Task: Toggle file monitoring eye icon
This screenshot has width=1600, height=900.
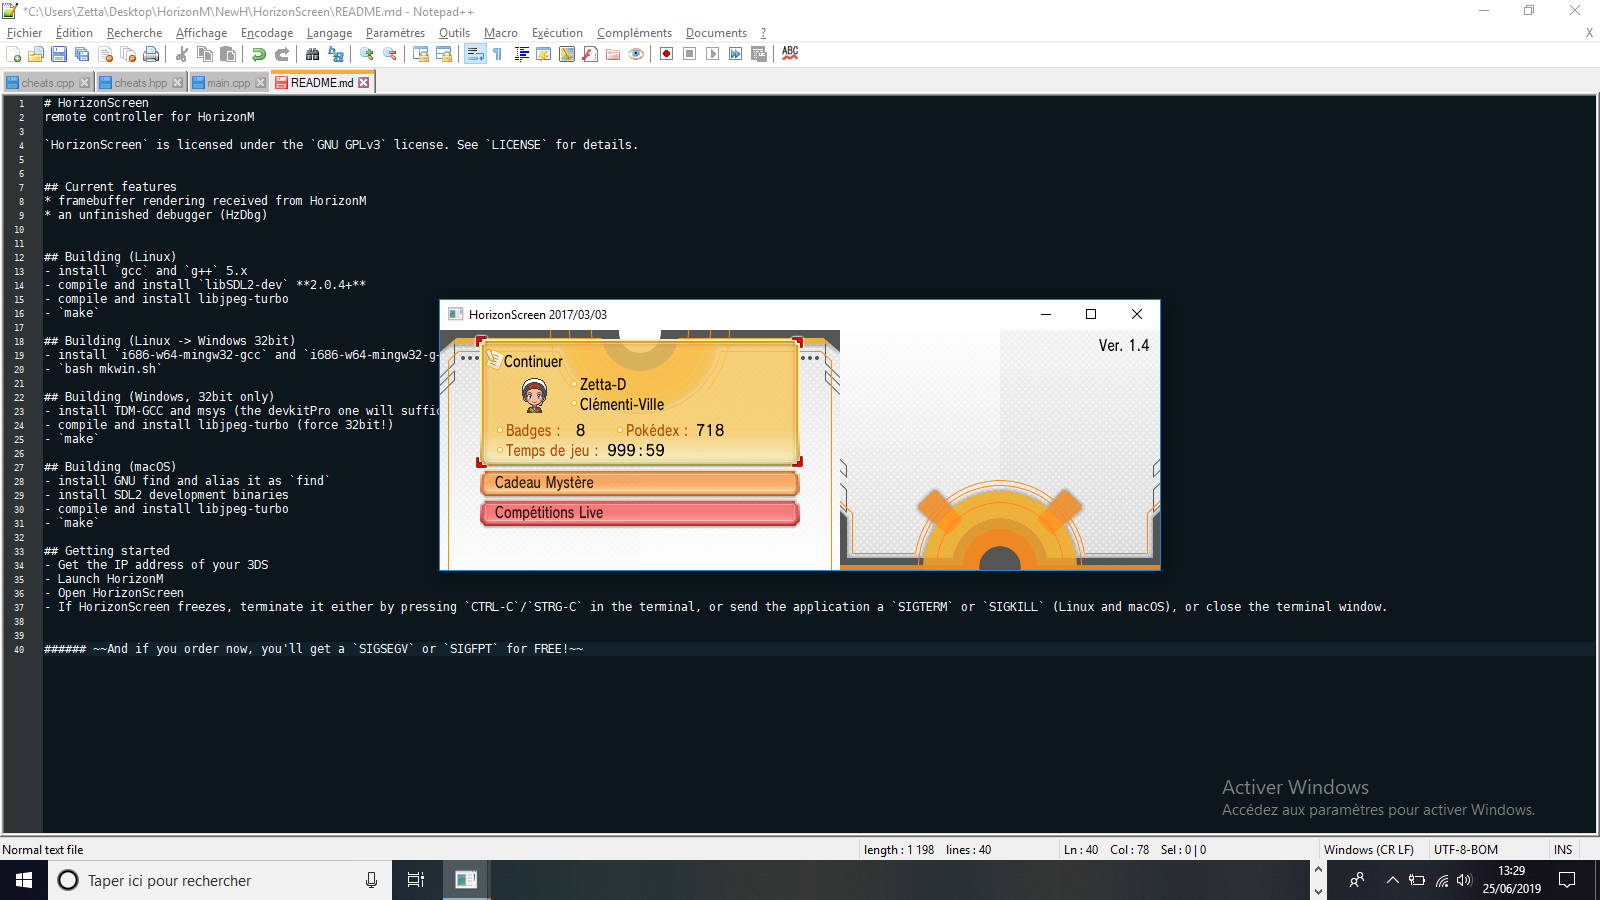Action: pyautogui.click(x=636, y=54)
